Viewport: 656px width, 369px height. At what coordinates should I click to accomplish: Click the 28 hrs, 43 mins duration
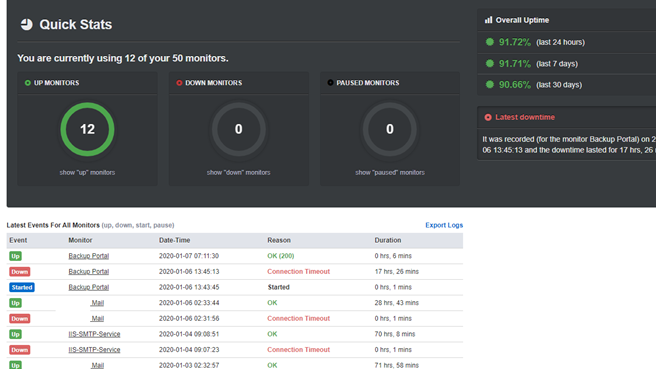click(x=397, y=303)
